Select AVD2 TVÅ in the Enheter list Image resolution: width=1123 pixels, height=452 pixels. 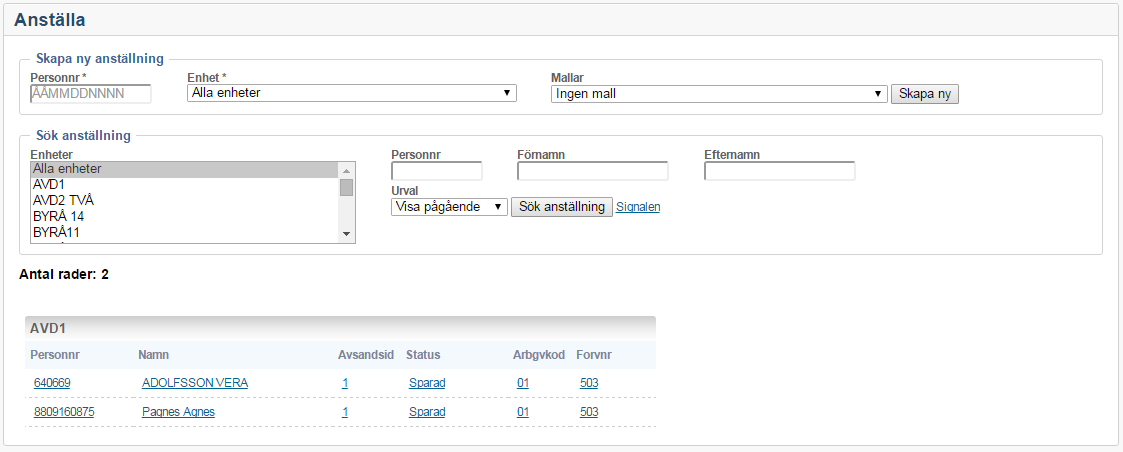point(185,201)
